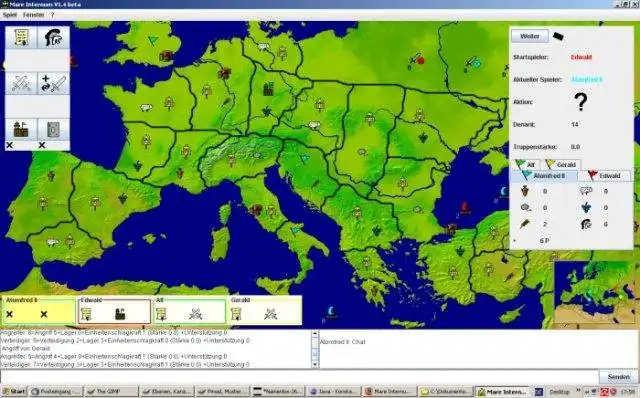Click the grapes resource icon in player panel
640x398 pixels.
click(586, 207)
